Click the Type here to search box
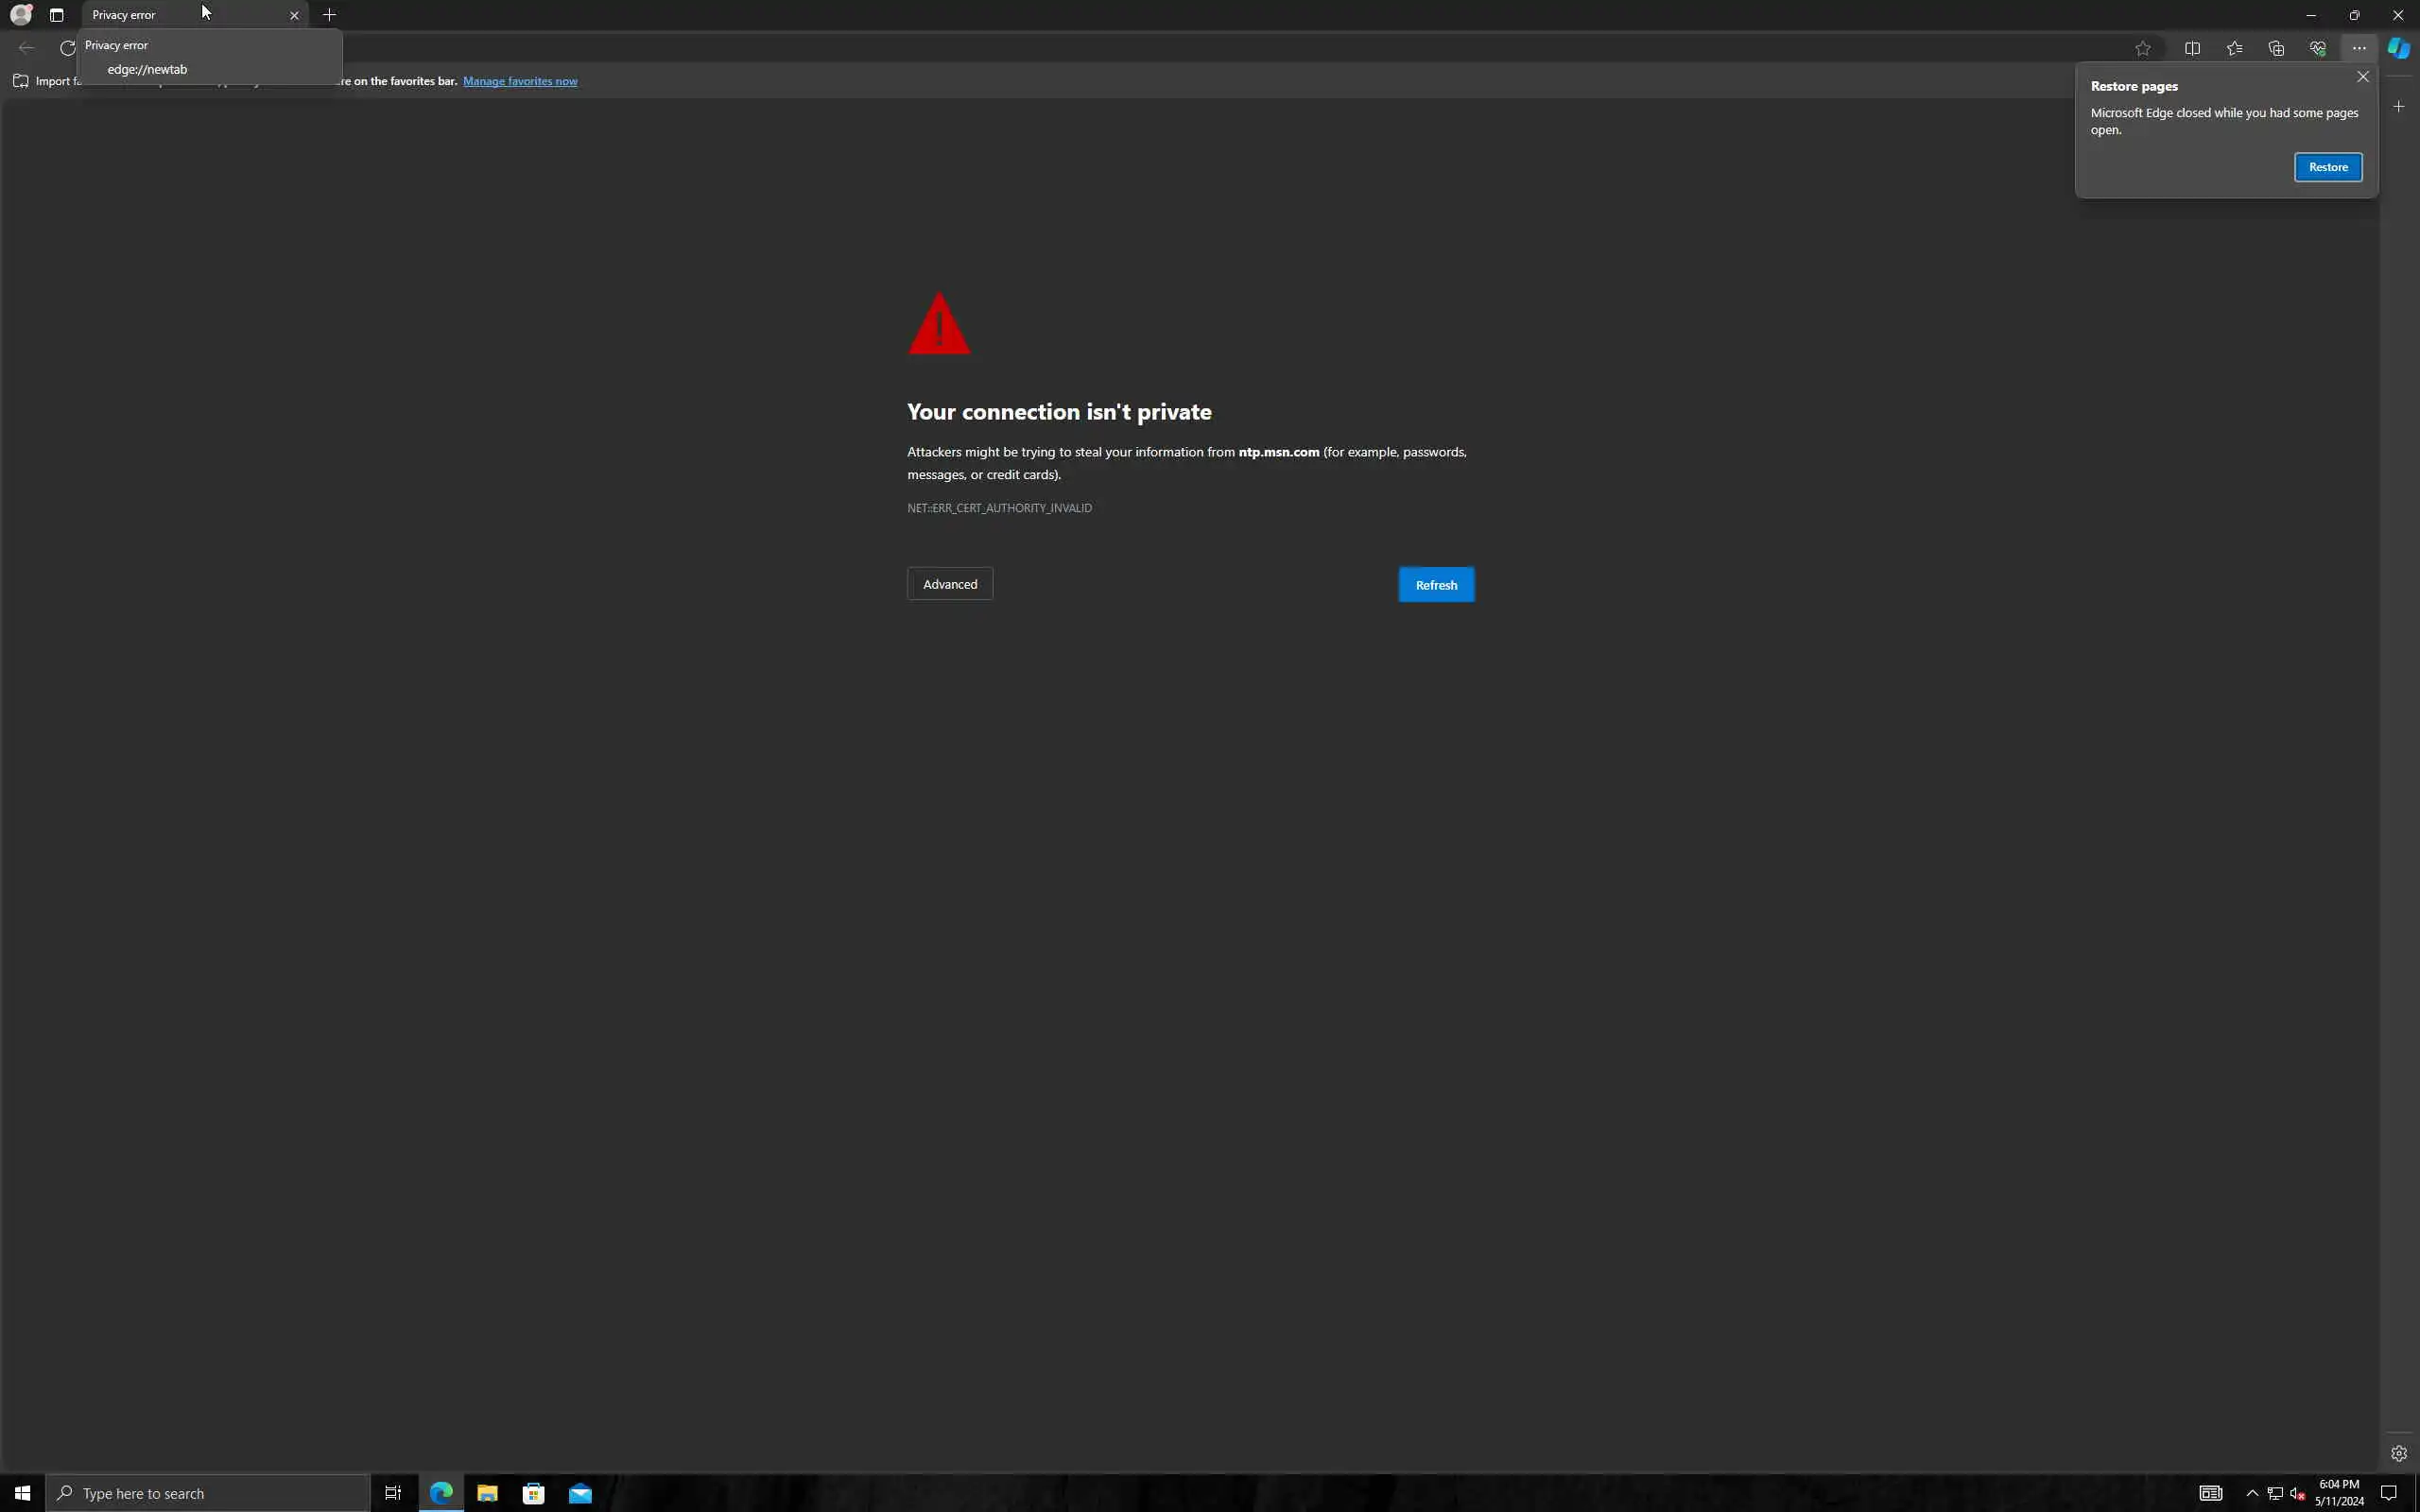 tap(210, 1493)
